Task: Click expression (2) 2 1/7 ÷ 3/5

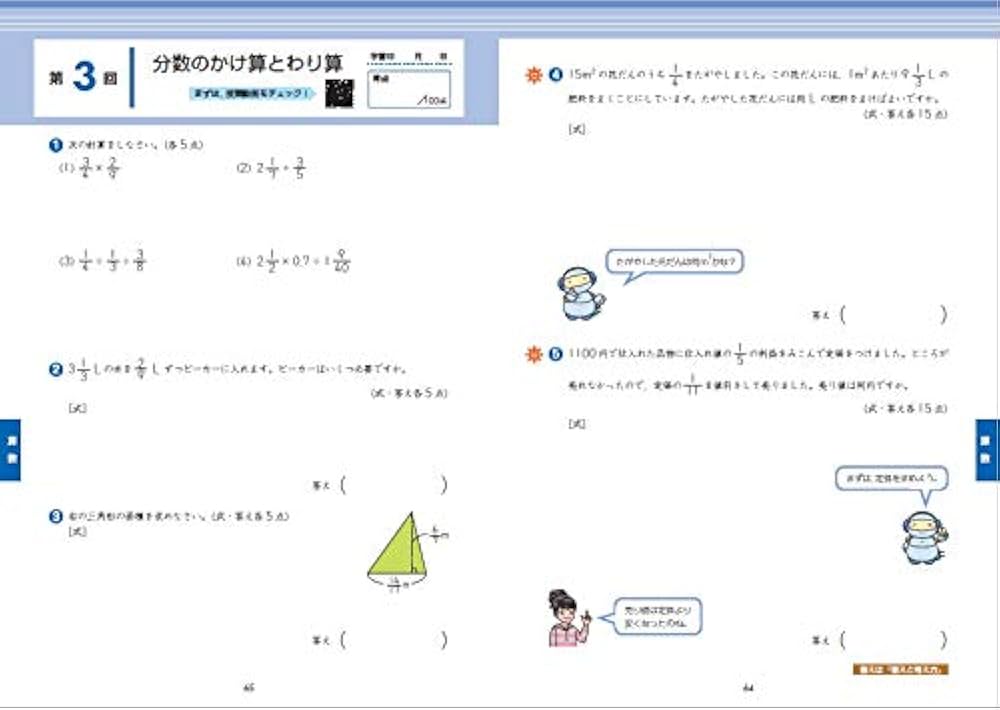Action: 270,168
